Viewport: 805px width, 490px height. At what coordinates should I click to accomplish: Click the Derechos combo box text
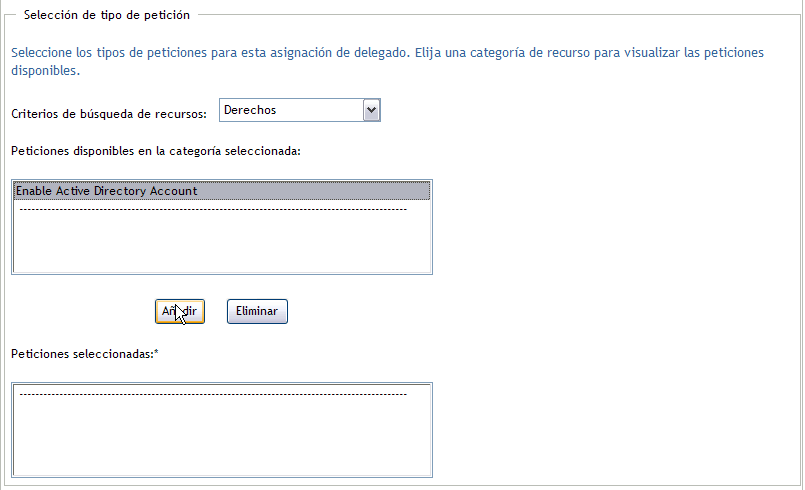(290, 110)
